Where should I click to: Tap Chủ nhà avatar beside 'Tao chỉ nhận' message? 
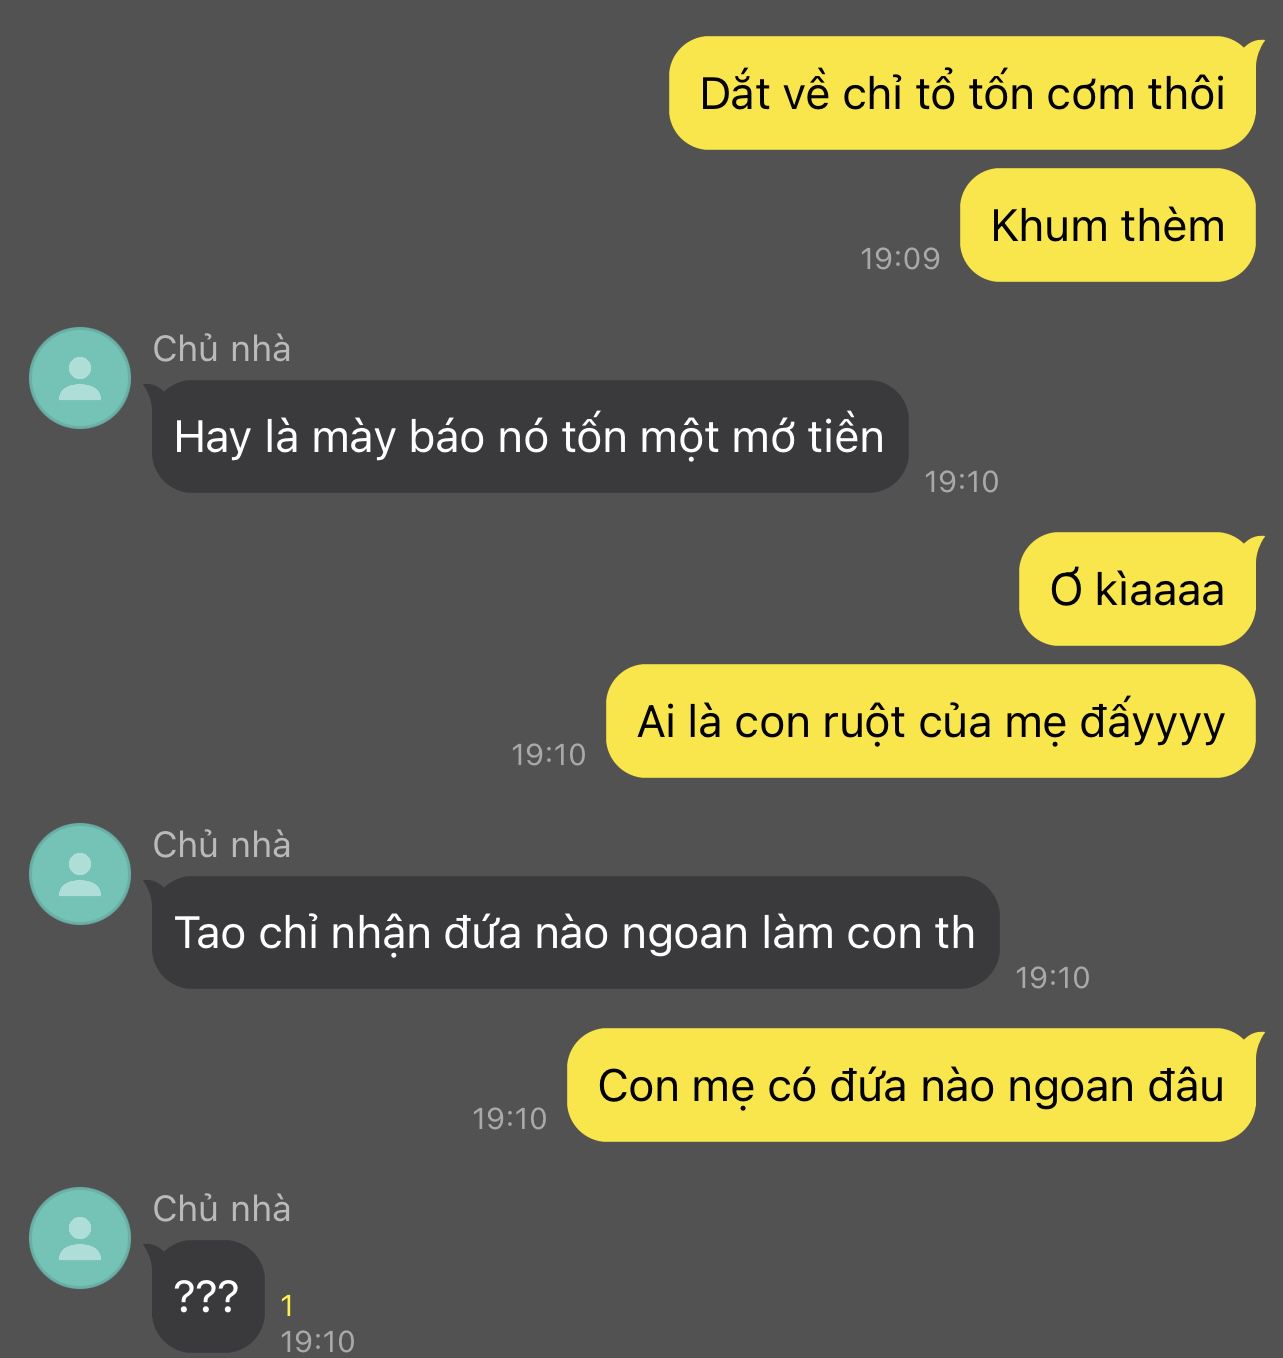(x=80, y=874)
